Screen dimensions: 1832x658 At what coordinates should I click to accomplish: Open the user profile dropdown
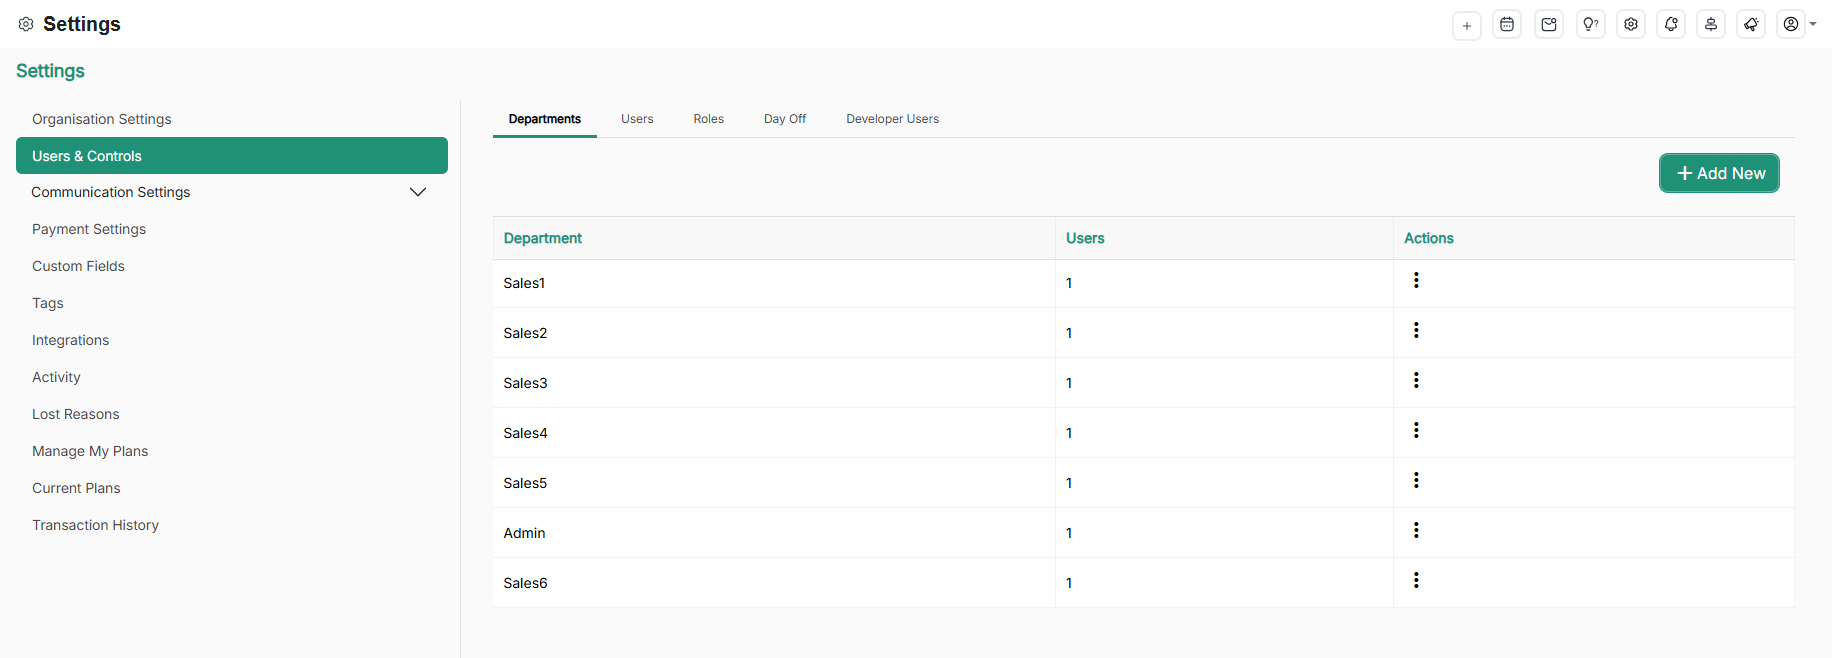pos(1797,25)
